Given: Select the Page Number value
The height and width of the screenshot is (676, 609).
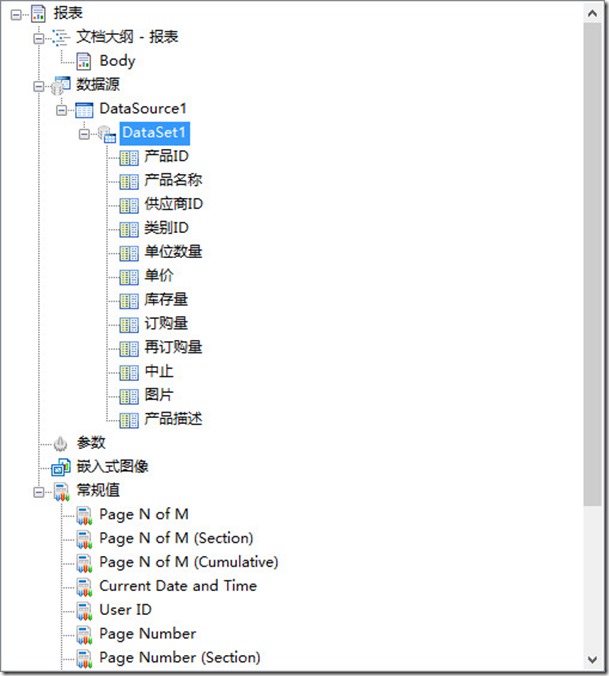Looking at the screenshot, I should pyautogui.click(x=147, y=633).
